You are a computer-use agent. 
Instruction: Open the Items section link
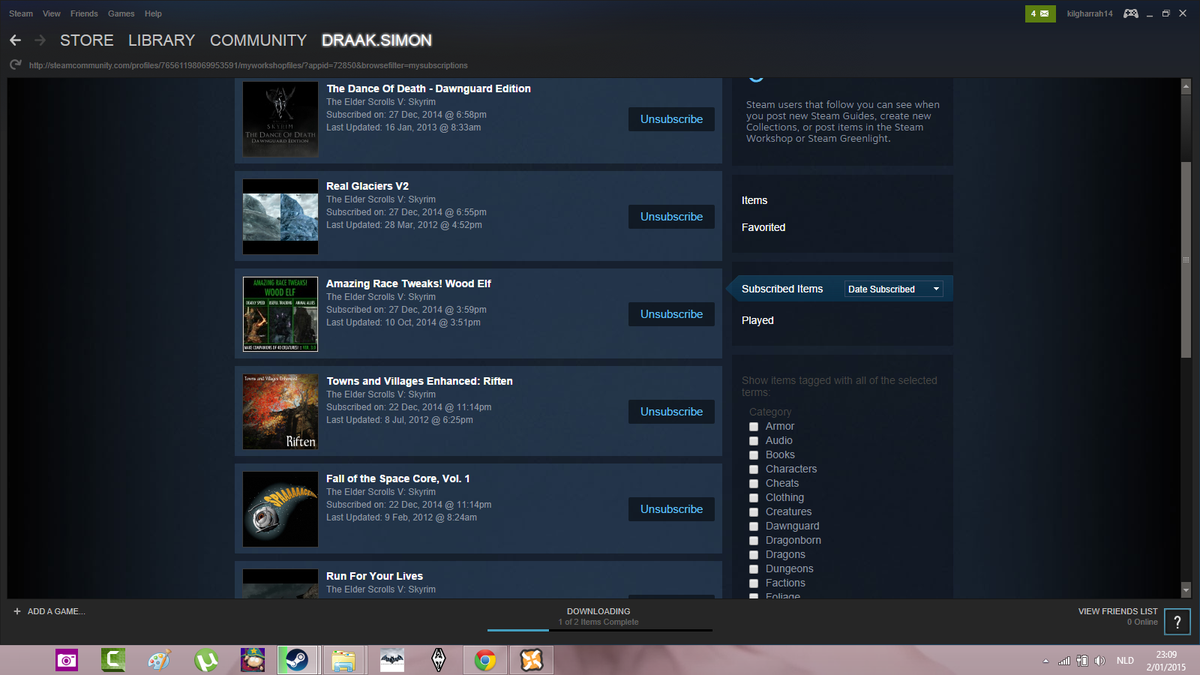coord(755,201)
